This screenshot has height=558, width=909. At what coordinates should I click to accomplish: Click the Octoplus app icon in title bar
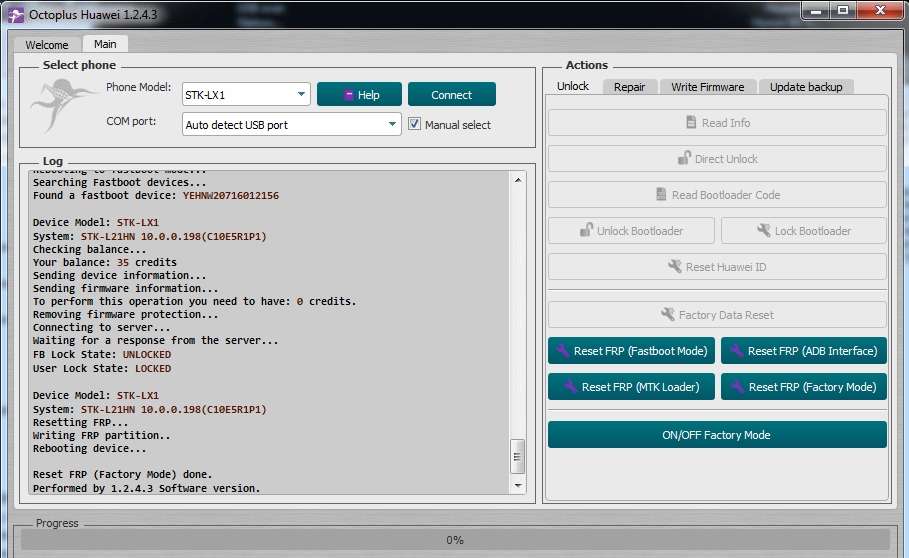[16, 14]
